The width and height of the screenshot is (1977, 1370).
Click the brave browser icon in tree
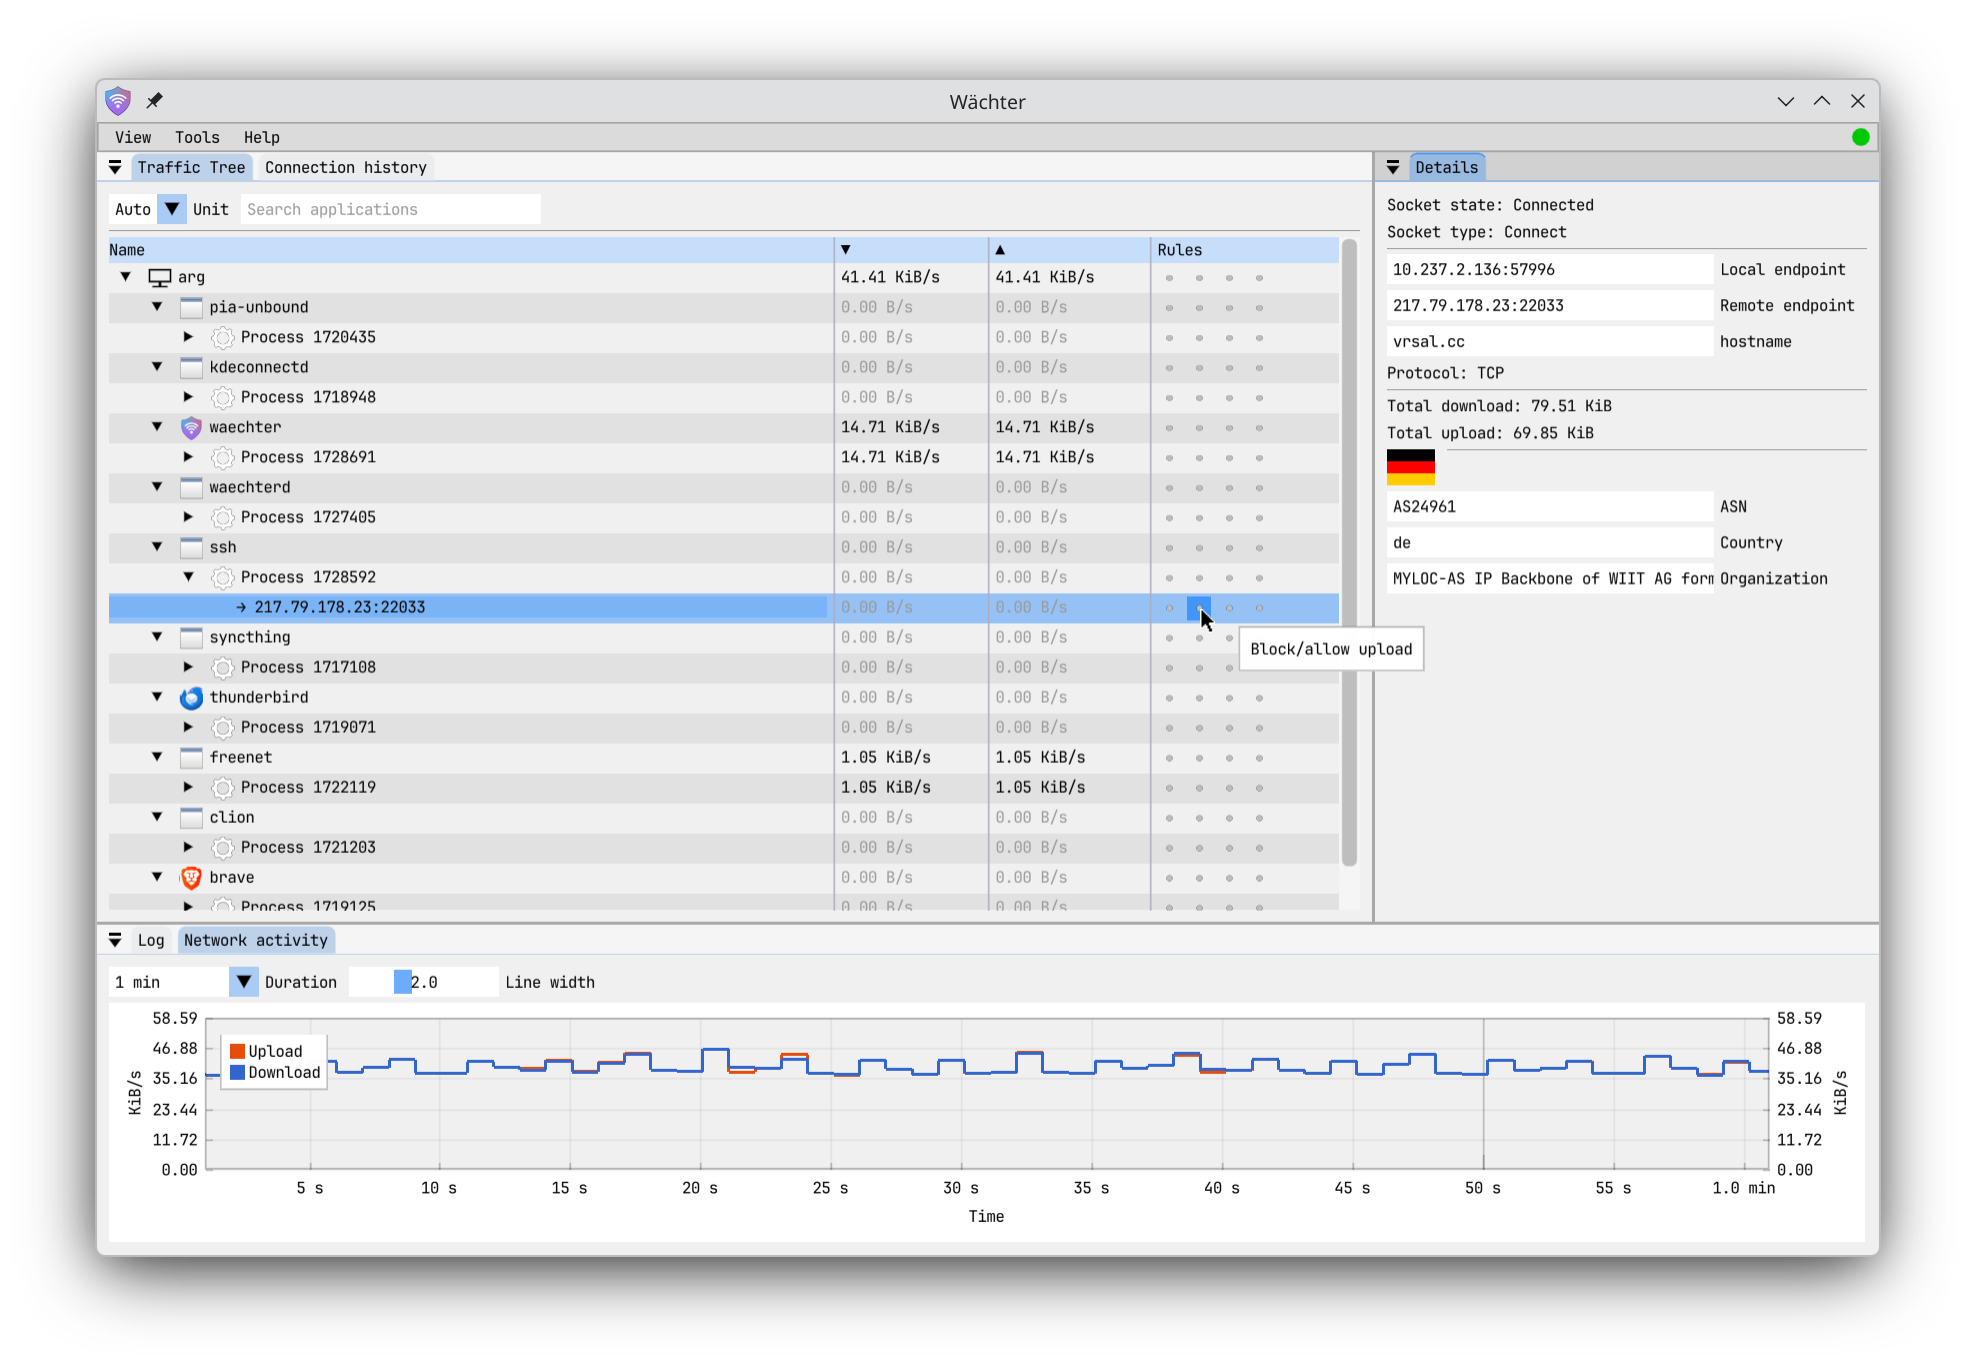pos(191,878)
